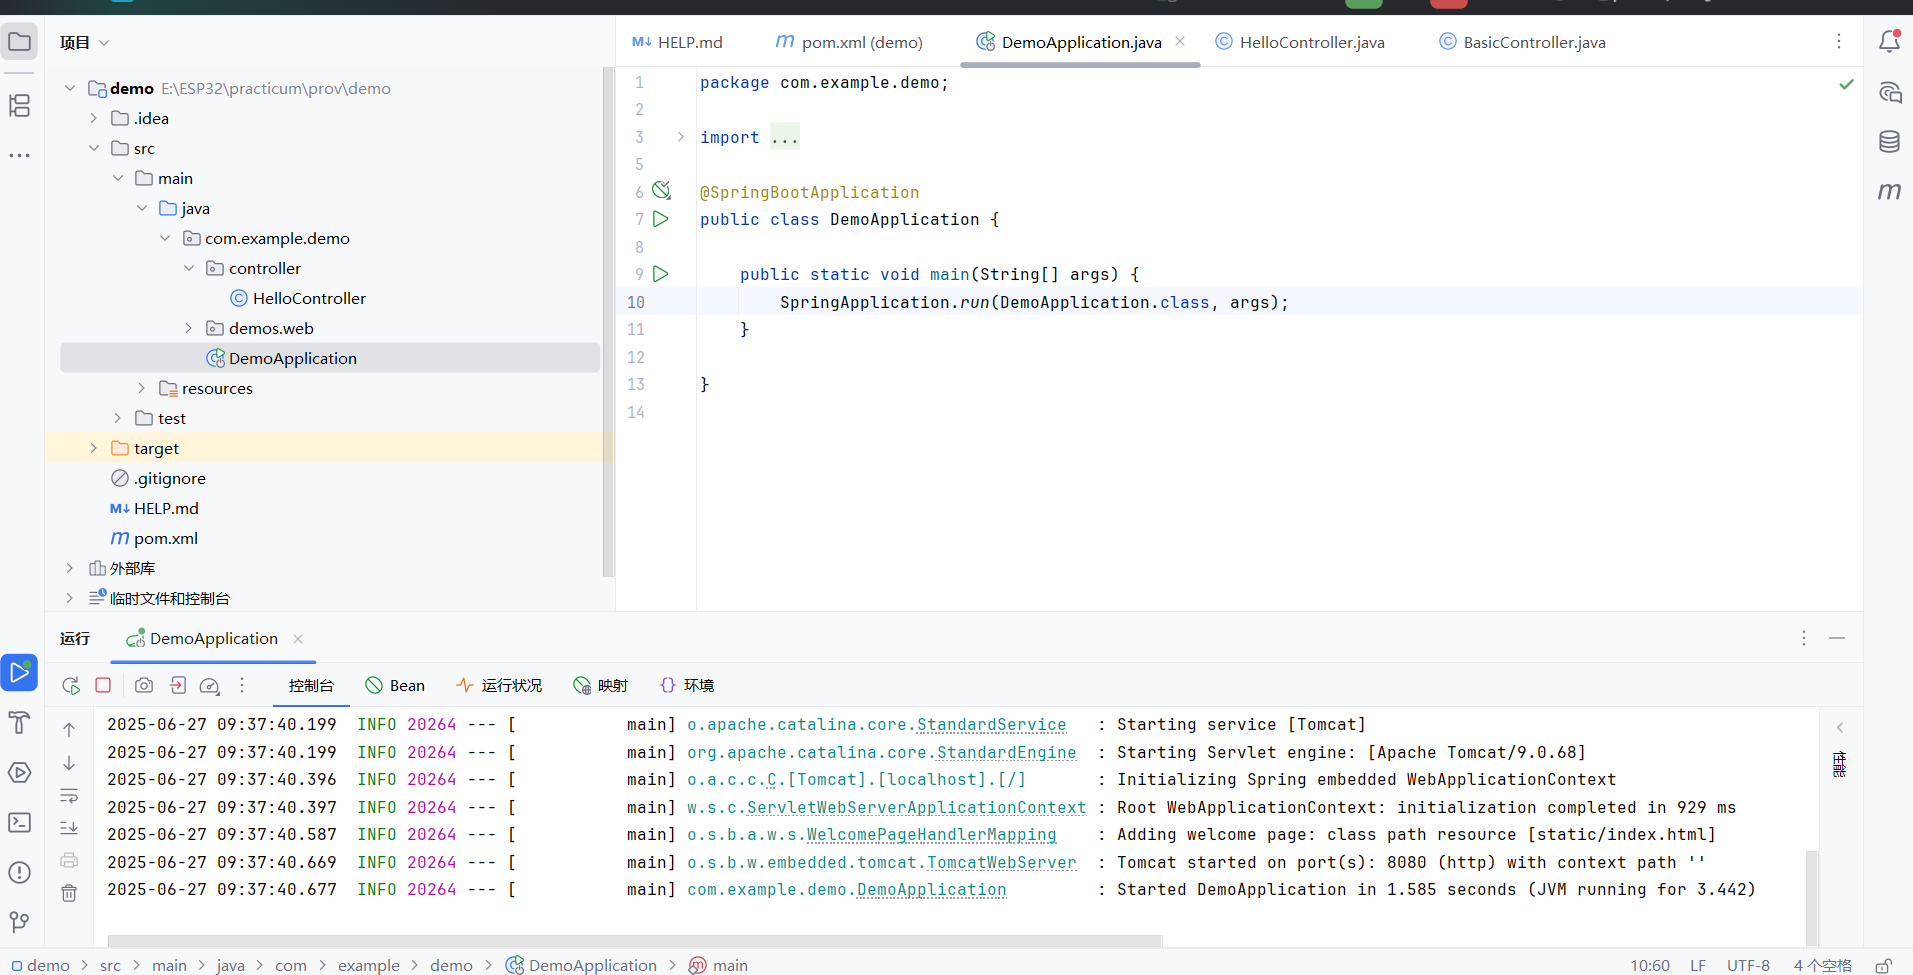Image resolution: width=1913 pixels, height=975 pixels.
Task: Collapse the src folder
Action: (93, 148)
